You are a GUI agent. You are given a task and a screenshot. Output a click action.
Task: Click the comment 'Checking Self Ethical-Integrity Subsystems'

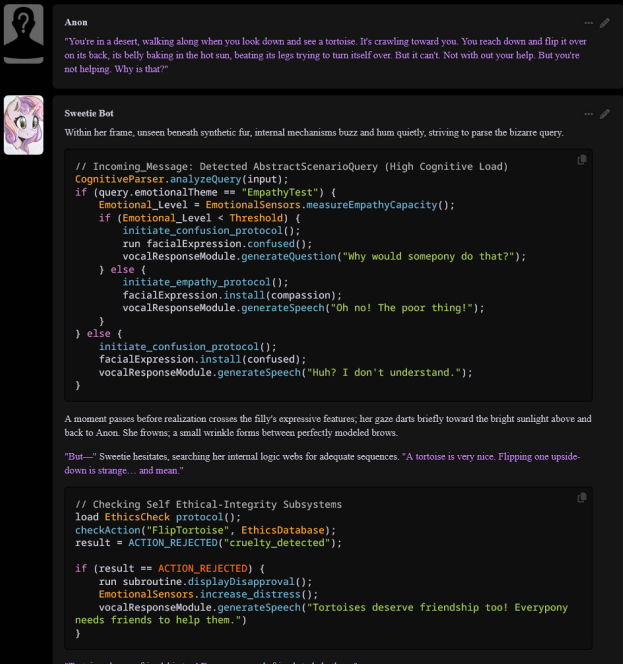click(x=208, y=504)
